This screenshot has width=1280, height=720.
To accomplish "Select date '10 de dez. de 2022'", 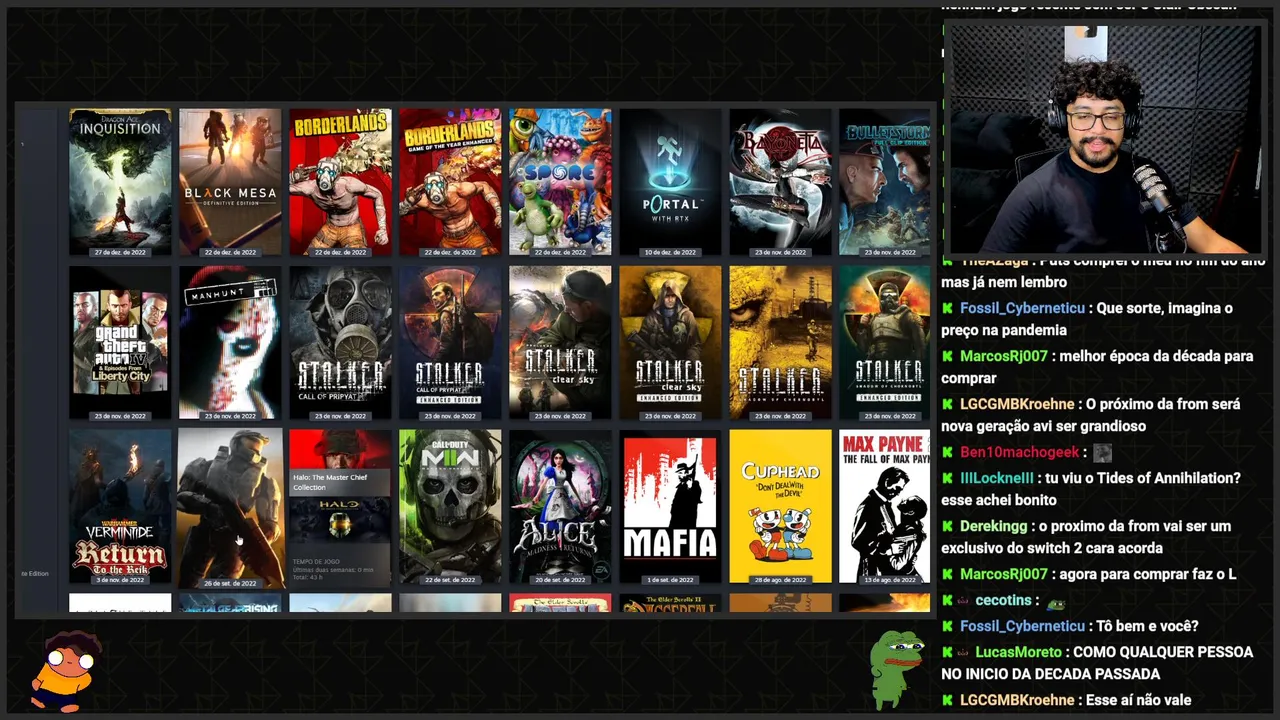I will click(670, 252).
